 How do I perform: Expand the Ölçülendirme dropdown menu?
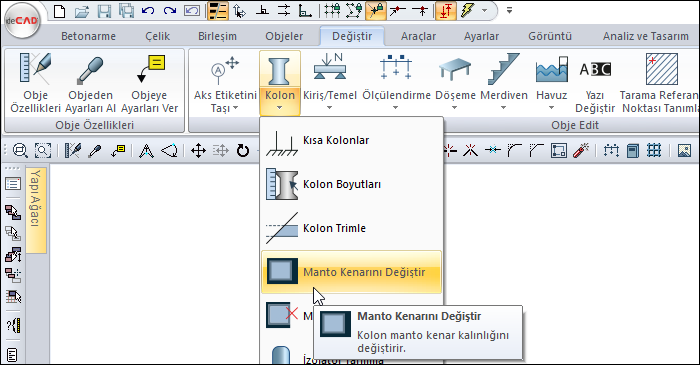click(x=396, y=108)
